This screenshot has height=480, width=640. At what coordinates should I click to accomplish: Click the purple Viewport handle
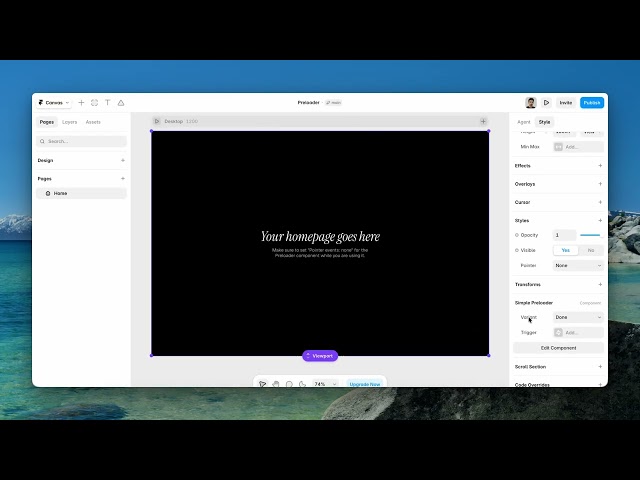tap(320, 356)
